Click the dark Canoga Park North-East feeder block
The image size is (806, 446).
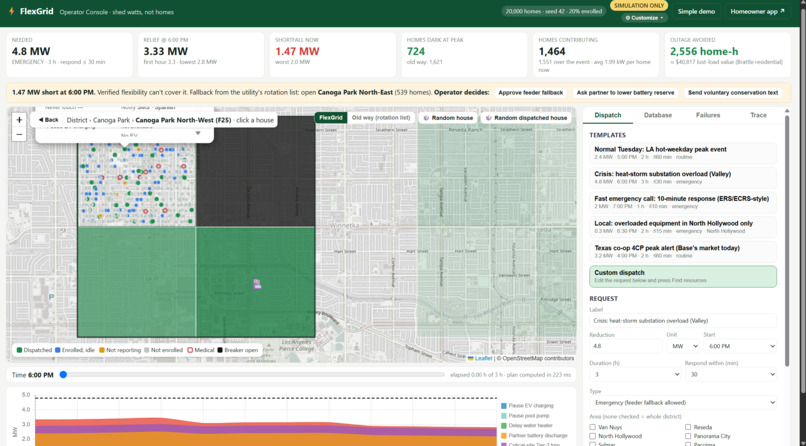255,171
